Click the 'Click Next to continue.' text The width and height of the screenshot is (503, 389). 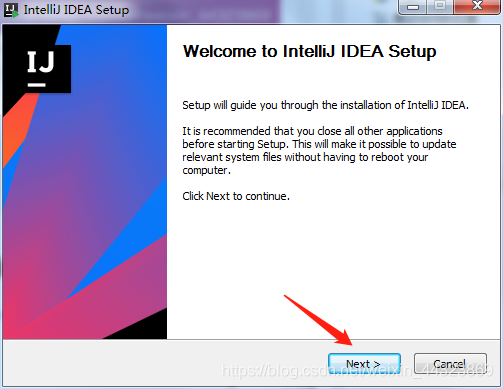click(x=236, y=196)
